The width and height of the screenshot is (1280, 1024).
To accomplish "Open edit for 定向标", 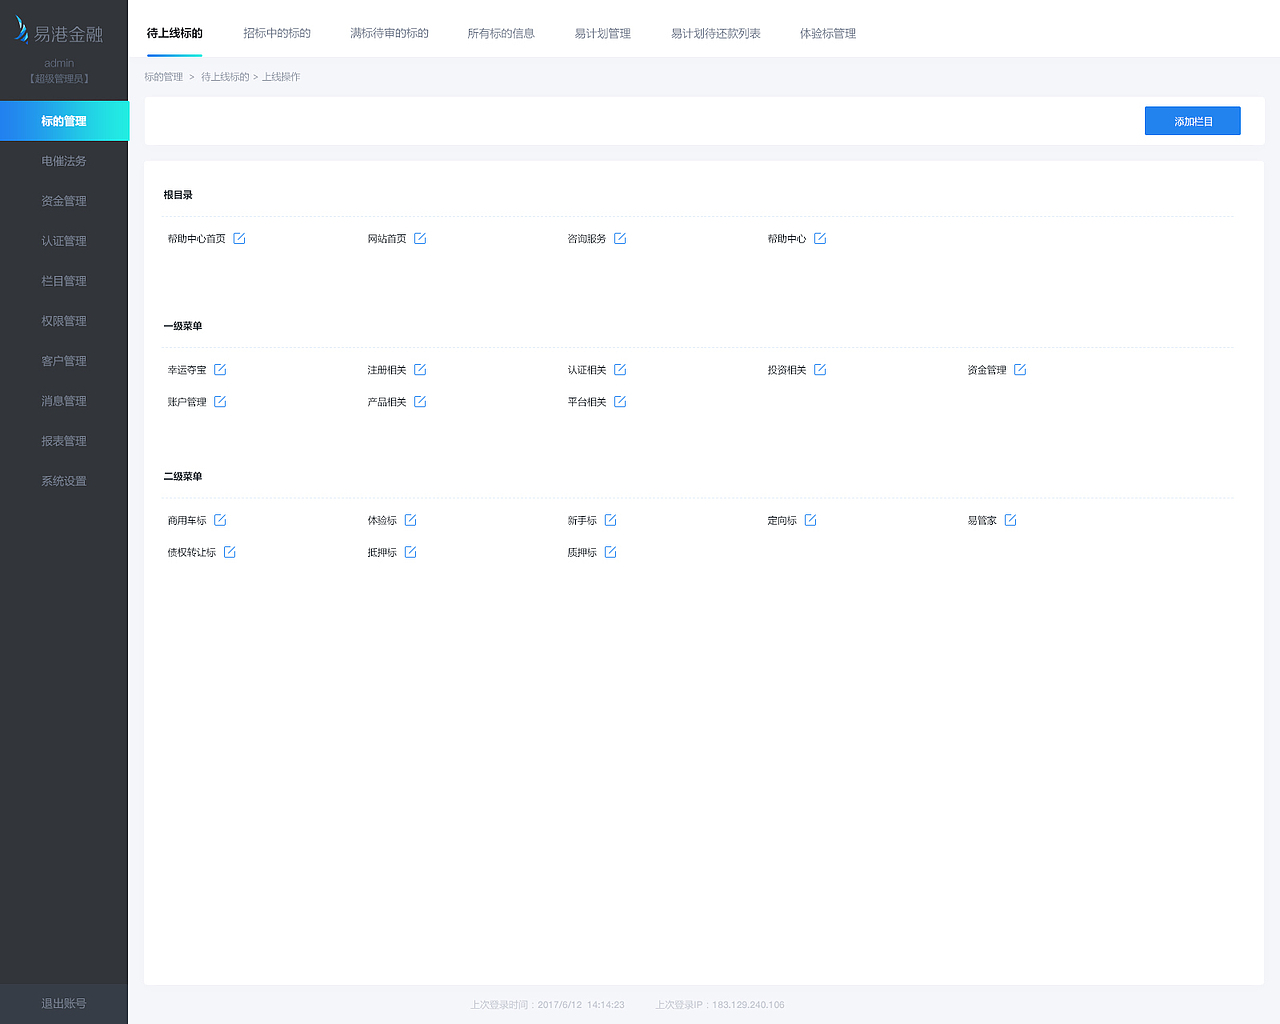I will pyautogui.click(x=810, y=520).
